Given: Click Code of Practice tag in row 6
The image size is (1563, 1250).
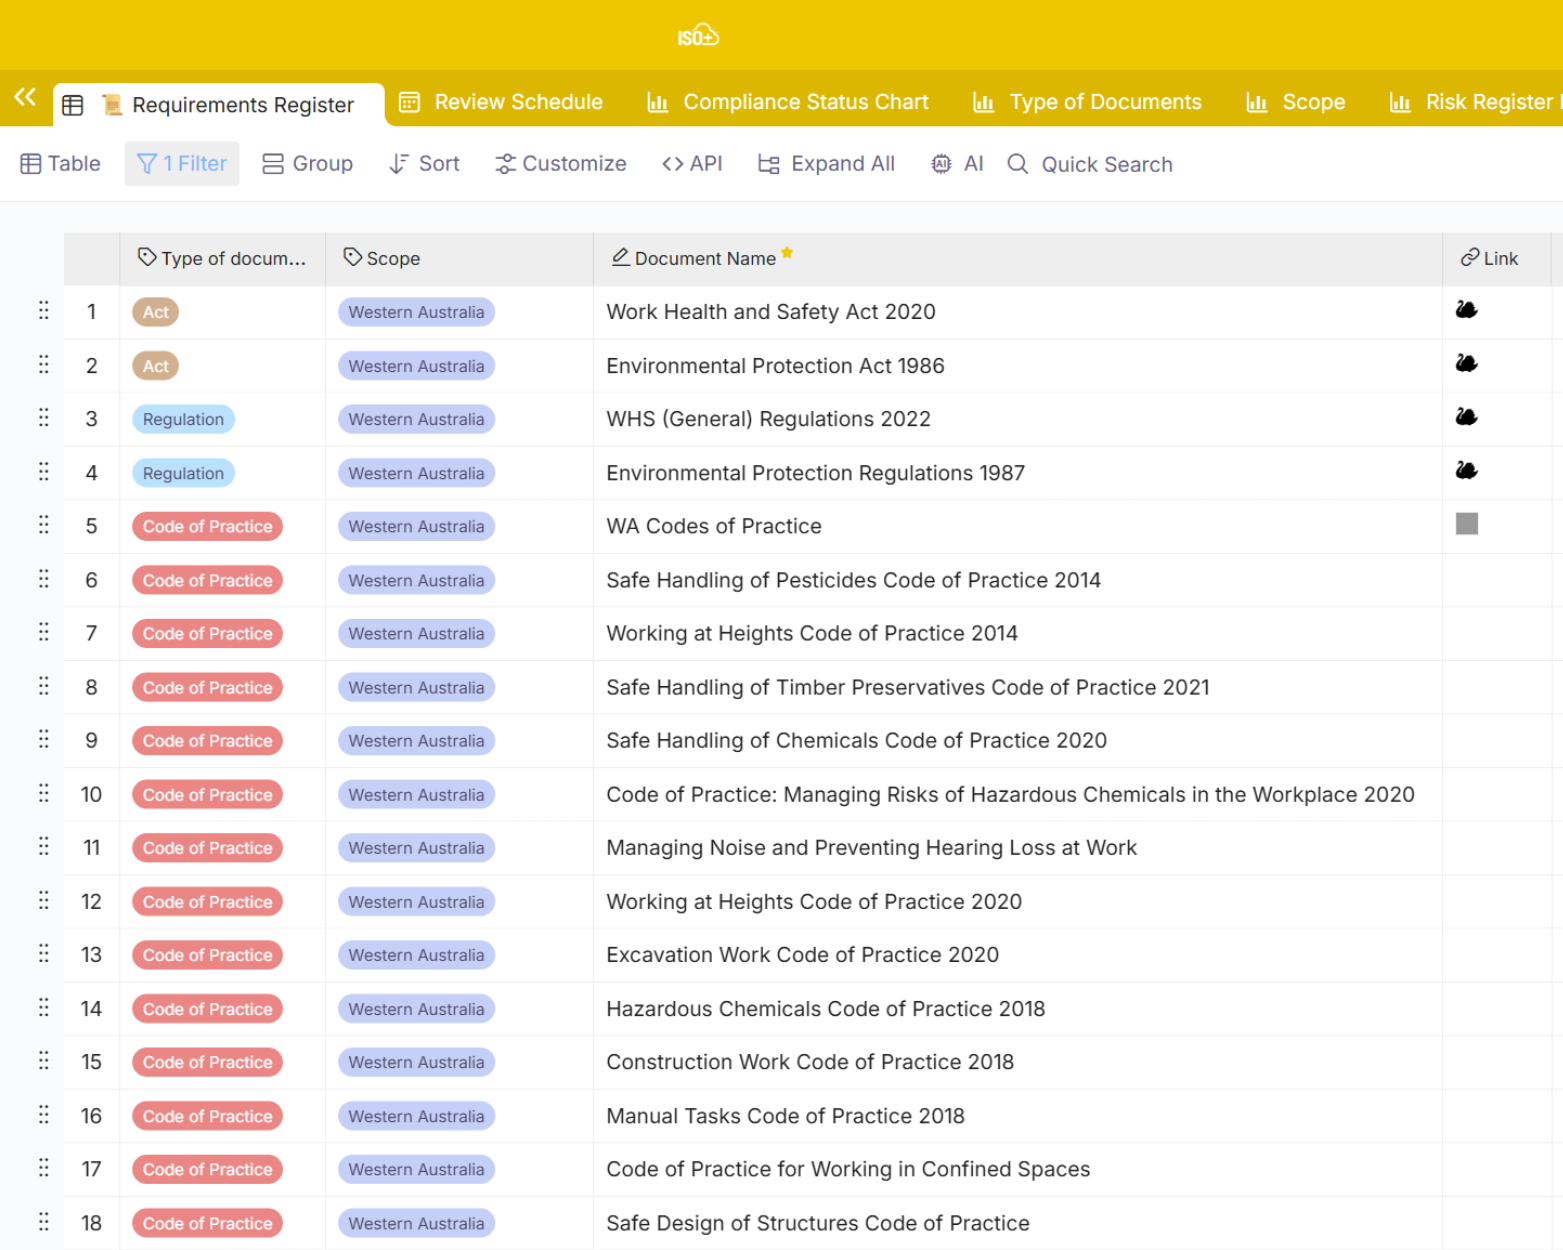Looking at the screenshot, I should click(207, 581).
